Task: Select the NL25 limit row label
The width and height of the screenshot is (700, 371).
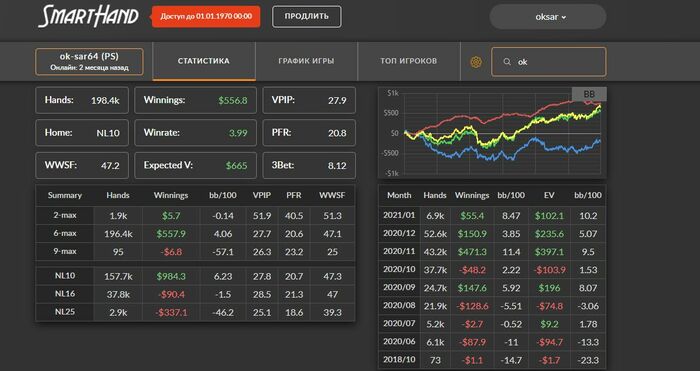Action: click(65, 312)
